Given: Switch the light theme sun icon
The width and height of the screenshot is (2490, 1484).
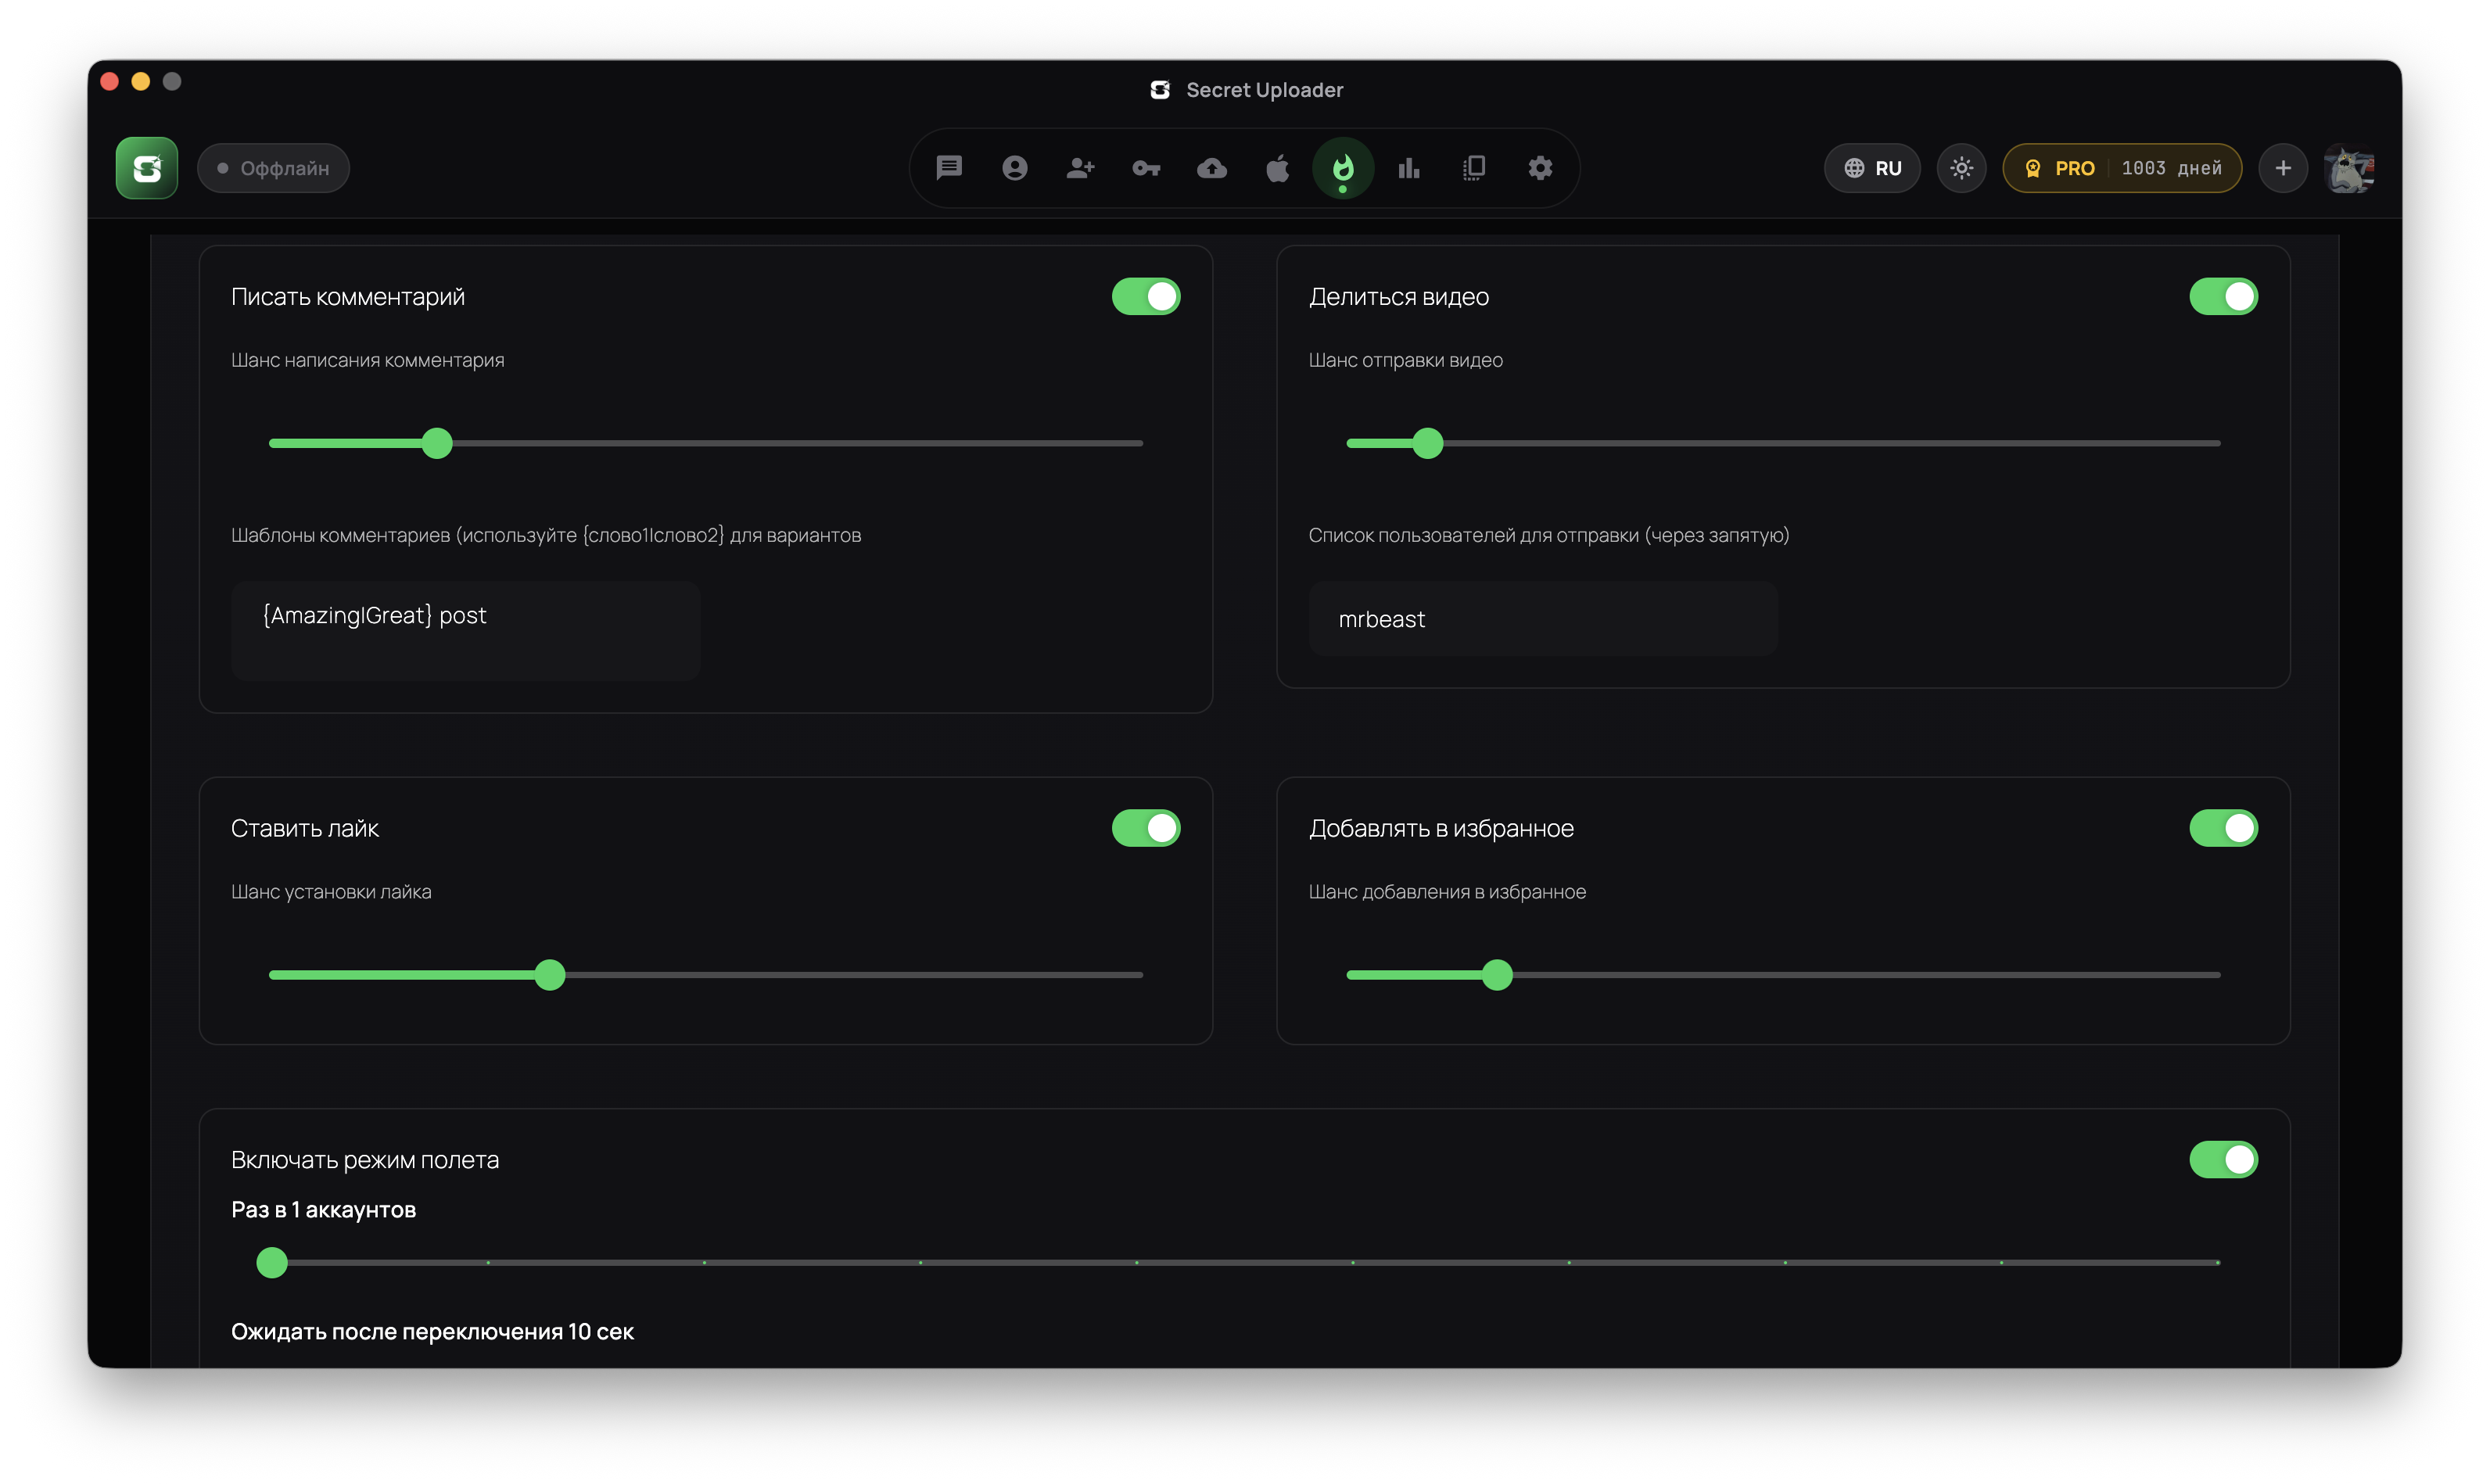Looking at the screenshot, I should pyautogui.click(x=1961, y=168).
